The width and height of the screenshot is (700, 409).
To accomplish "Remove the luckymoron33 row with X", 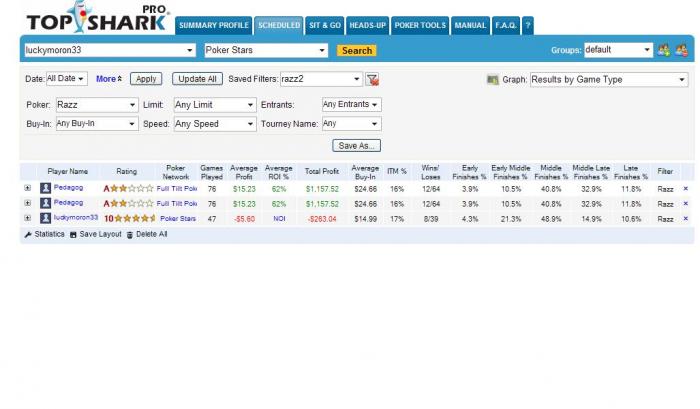I will click(686, 219).
